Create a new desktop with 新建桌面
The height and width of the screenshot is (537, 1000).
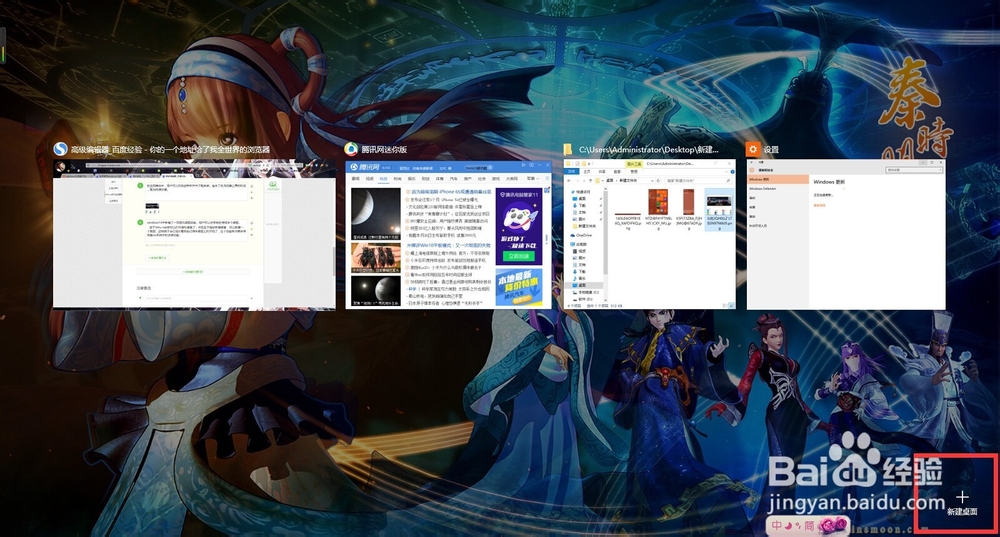click(x=962, y=503)
